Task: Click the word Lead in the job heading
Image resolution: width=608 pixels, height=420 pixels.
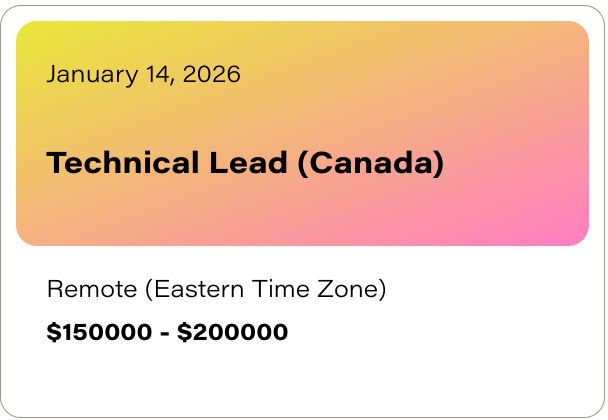Action: (x=249, y=163)
